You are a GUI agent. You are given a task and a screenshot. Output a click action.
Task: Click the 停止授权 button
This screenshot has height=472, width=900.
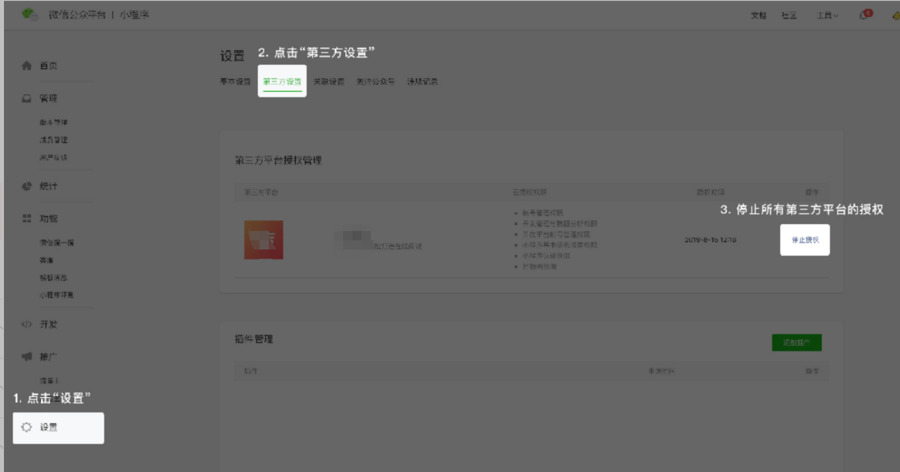[x=804, y=240]
